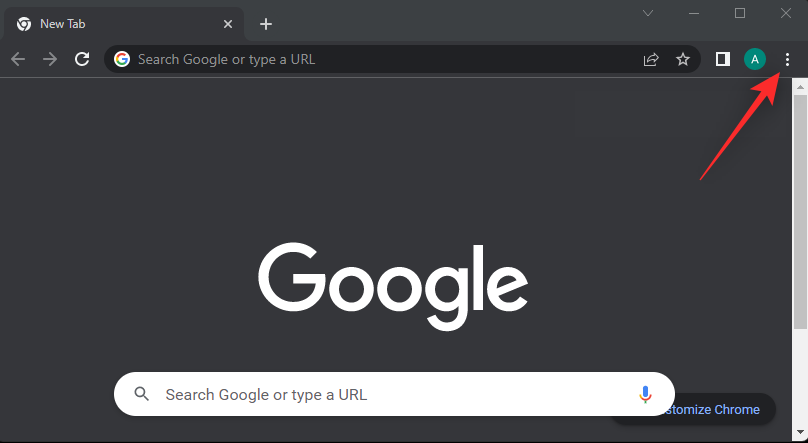Go forward to the next page

click(50, 59)
